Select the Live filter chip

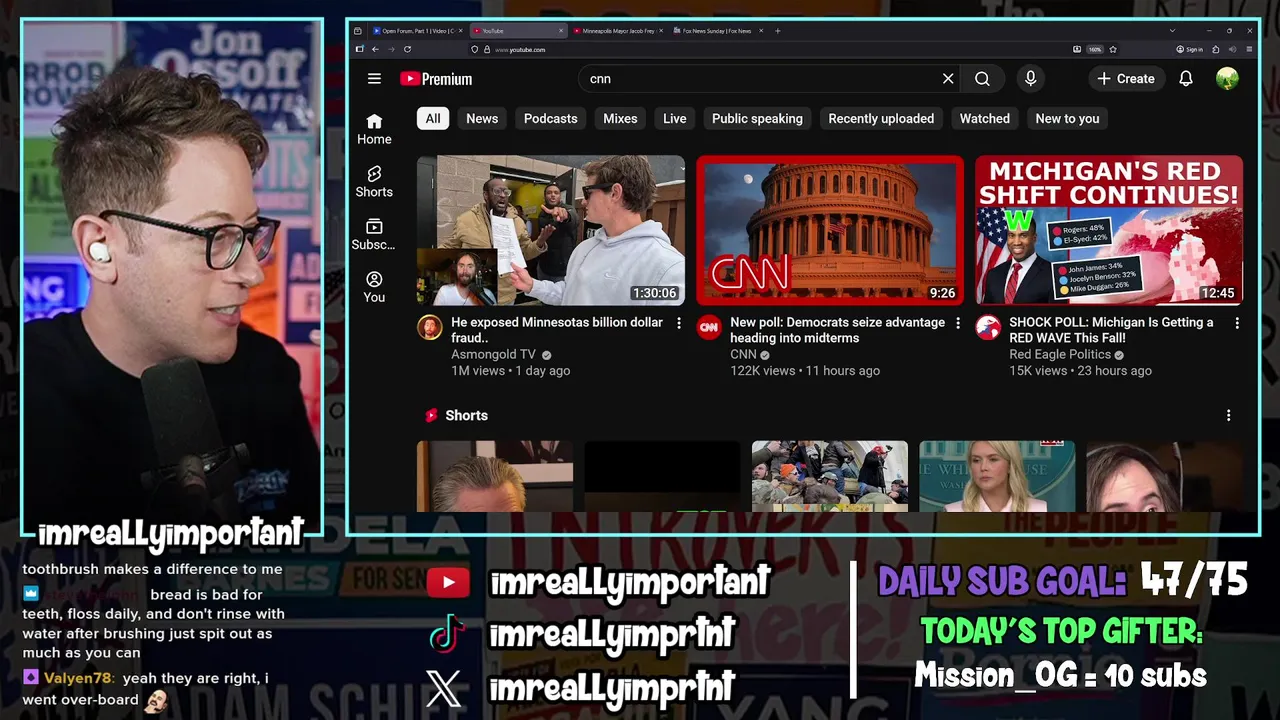tap(675, 118)
